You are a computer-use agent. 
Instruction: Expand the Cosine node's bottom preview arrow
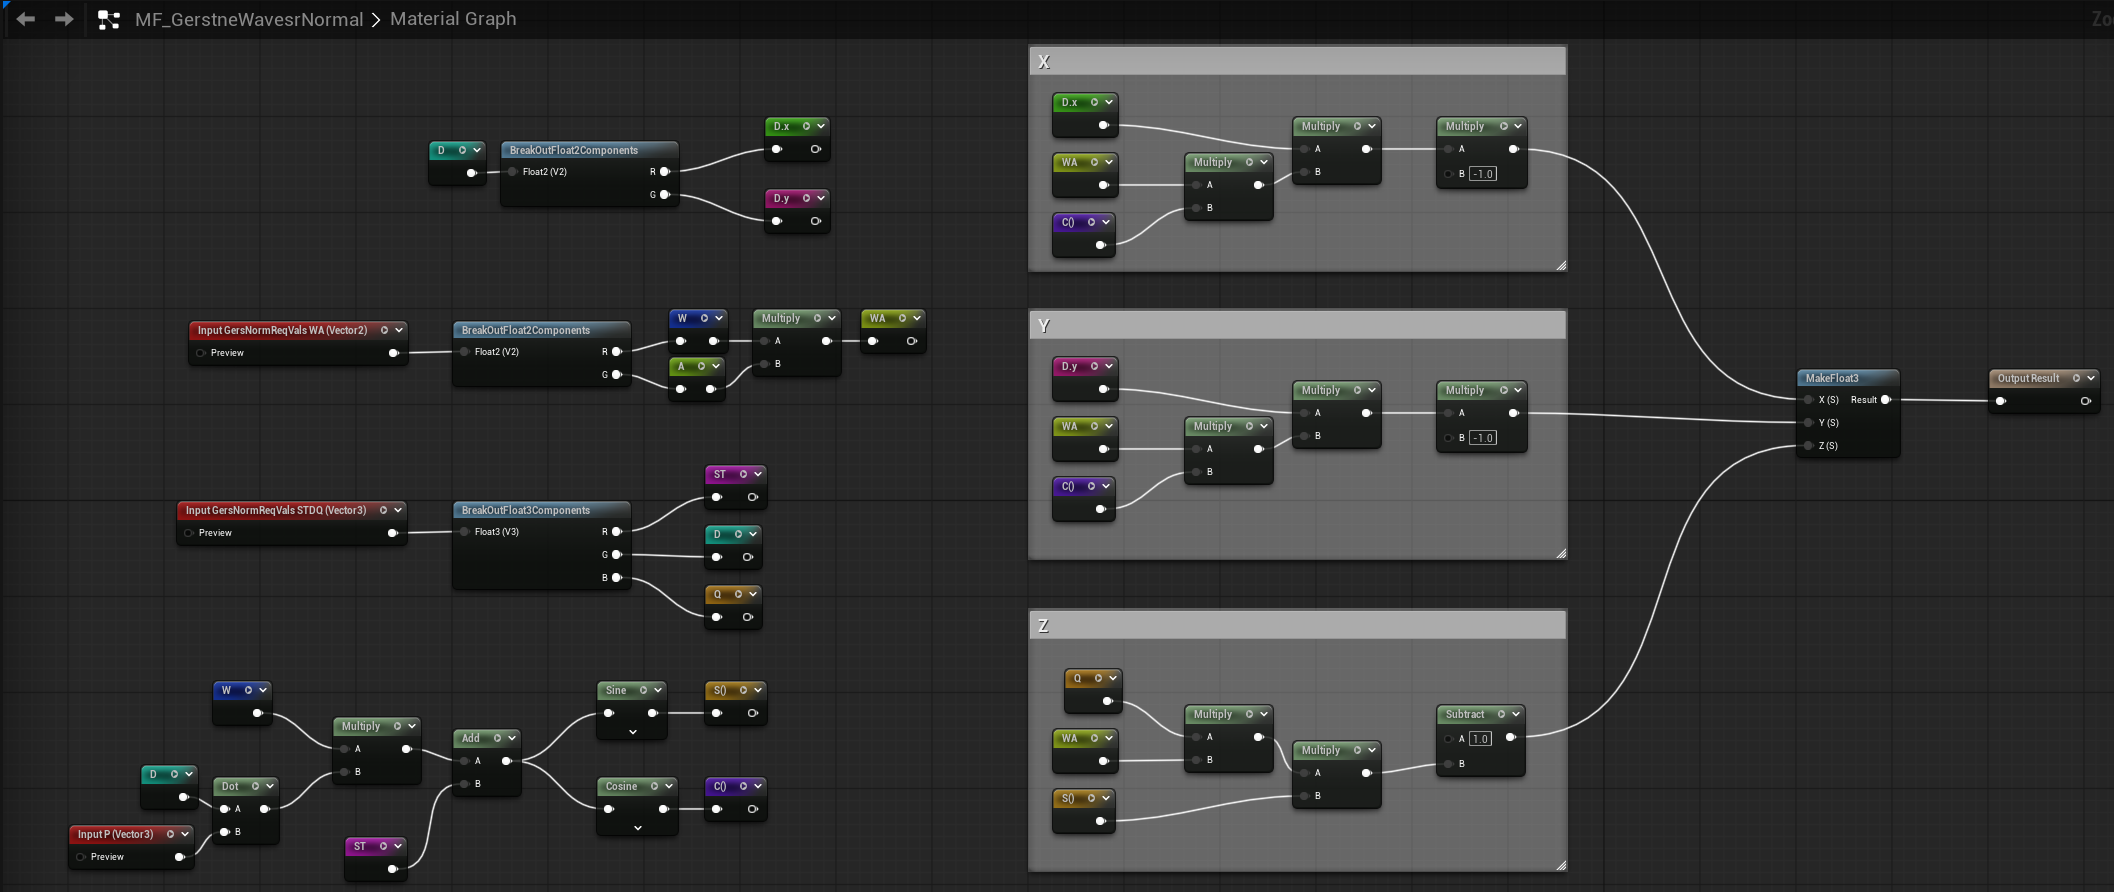[x=638, y=828]
